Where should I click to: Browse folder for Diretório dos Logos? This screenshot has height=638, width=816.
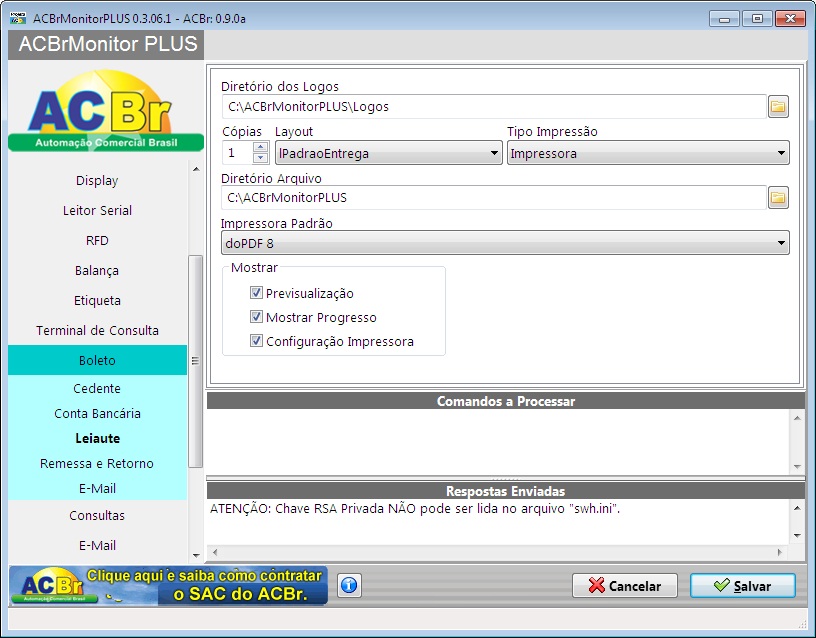point(778,107)
